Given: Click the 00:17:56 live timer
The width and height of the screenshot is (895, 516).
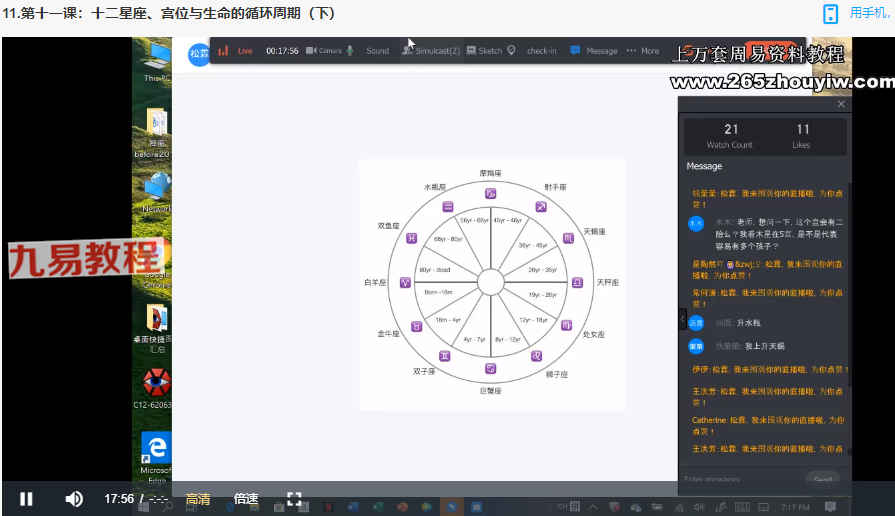Looking at the screenshot, I should tap(282, 51).
